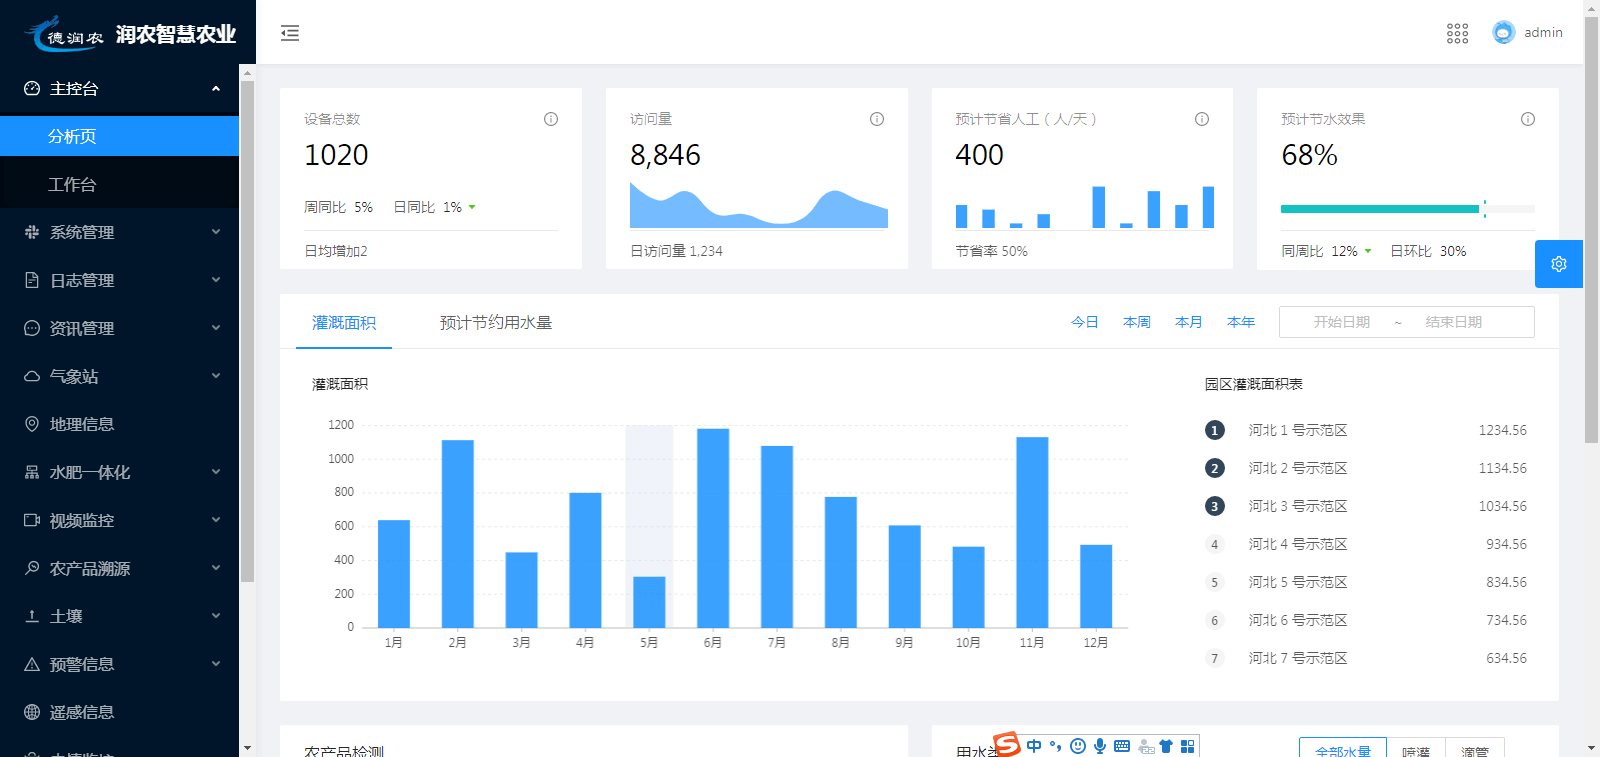This screenshot has height=757, width=1600.
Task: Open the 工作台 menu item
Action: tap(72, 184)
